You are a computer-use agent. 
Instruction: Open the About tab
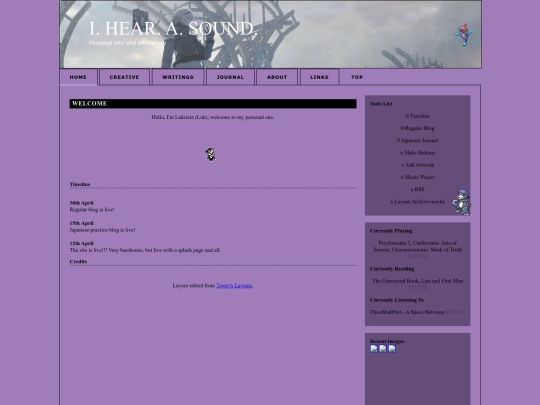click(277, 77)
